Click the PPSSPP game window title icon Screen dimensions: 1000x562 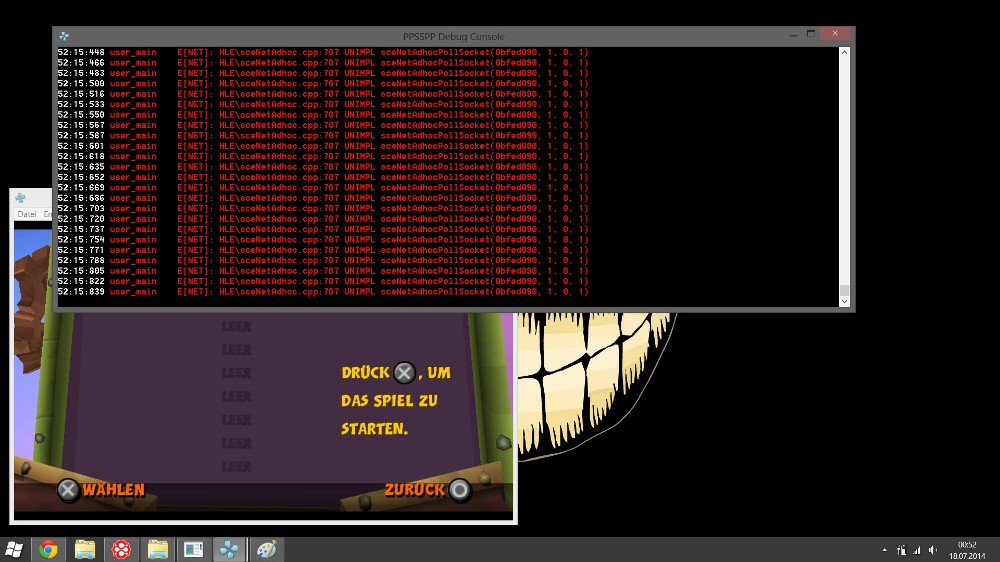pos(21,198)
